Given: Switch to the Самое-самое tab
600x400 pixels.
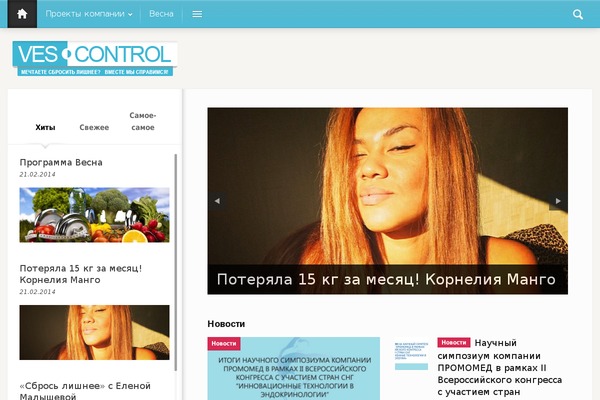Looking at the screenshot, I should pos(143,121).
